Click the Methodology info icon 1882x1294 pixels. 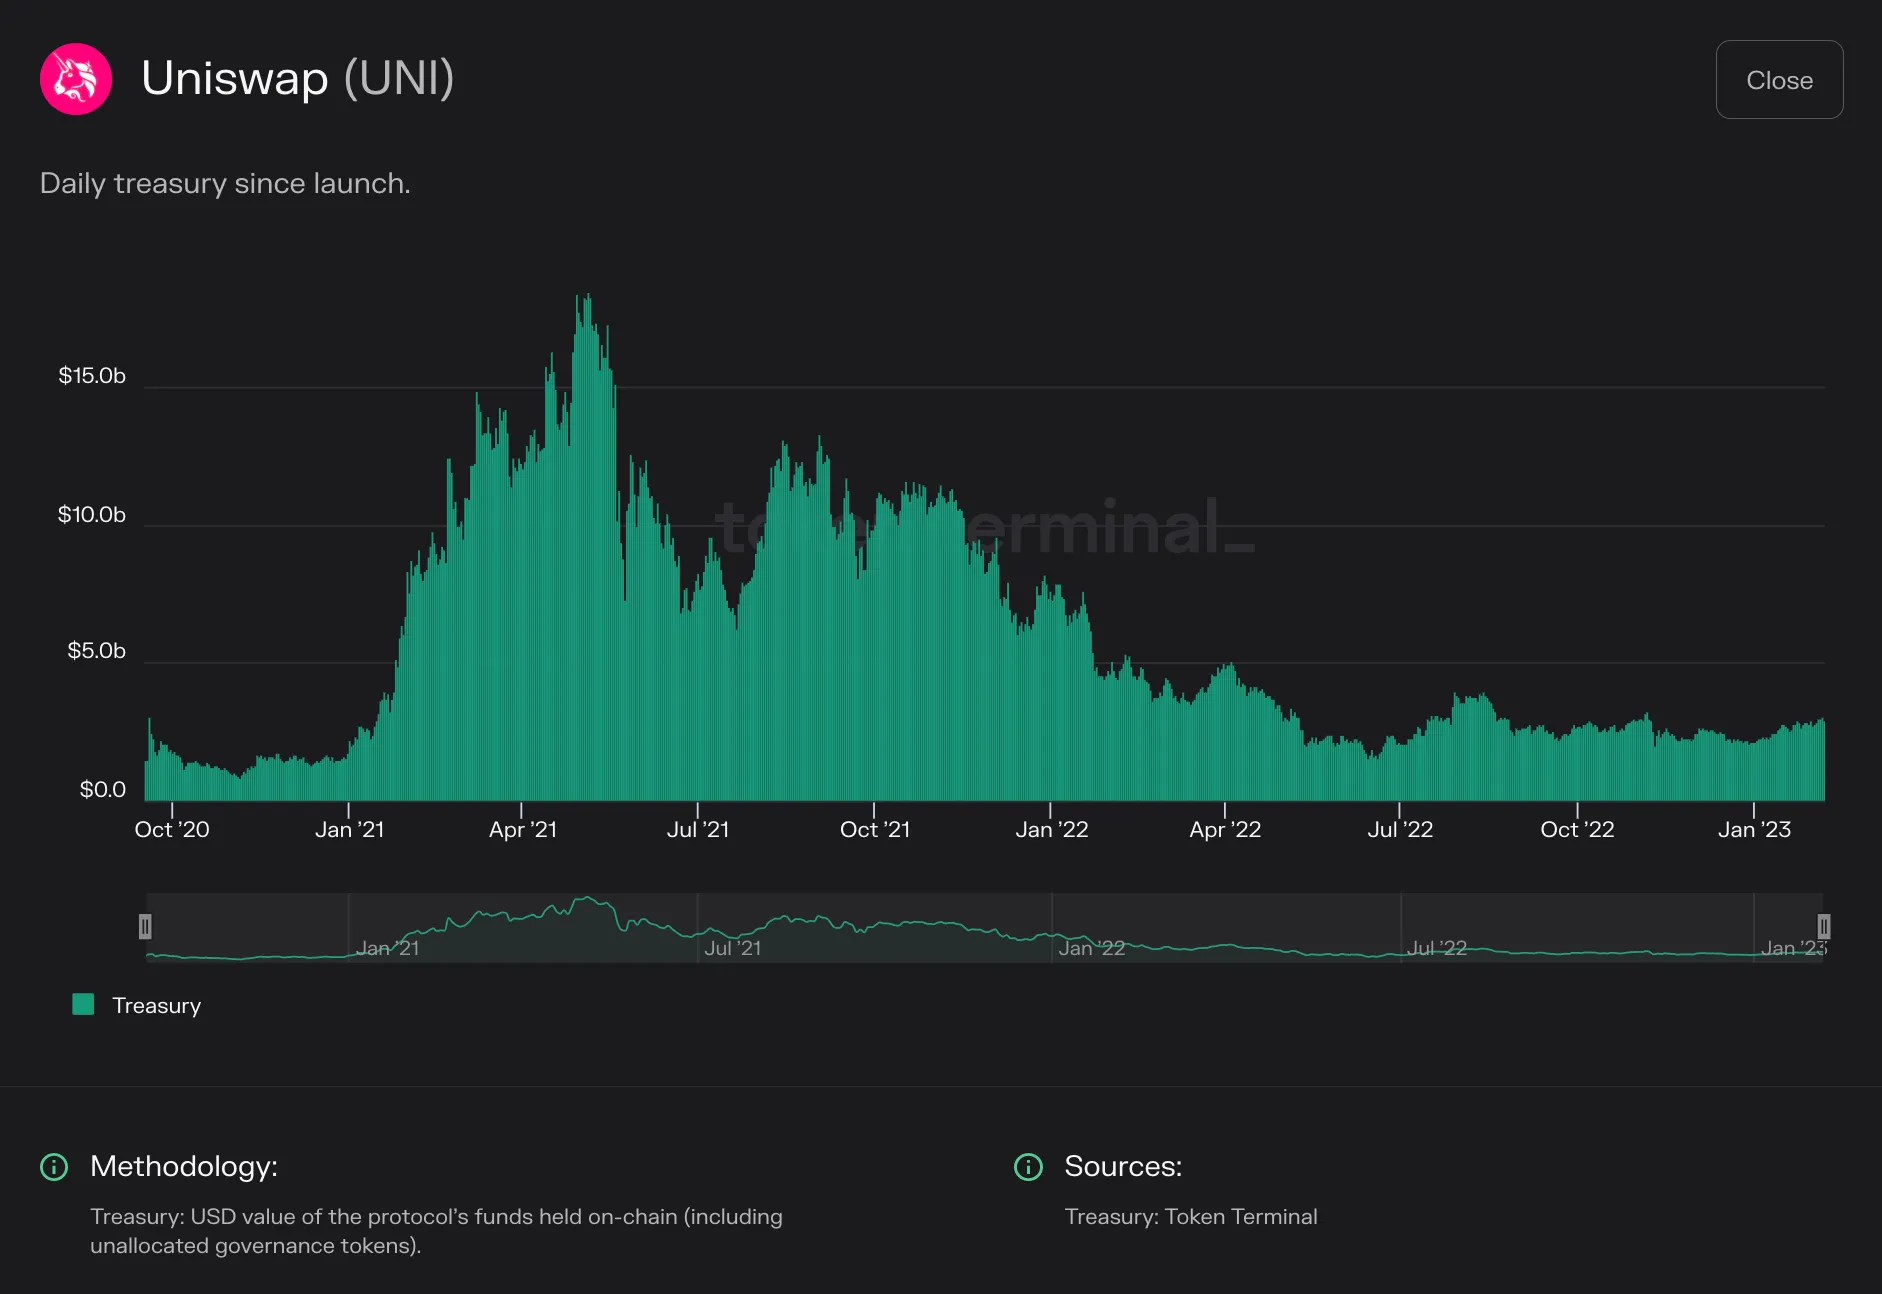coord(54,1166)
